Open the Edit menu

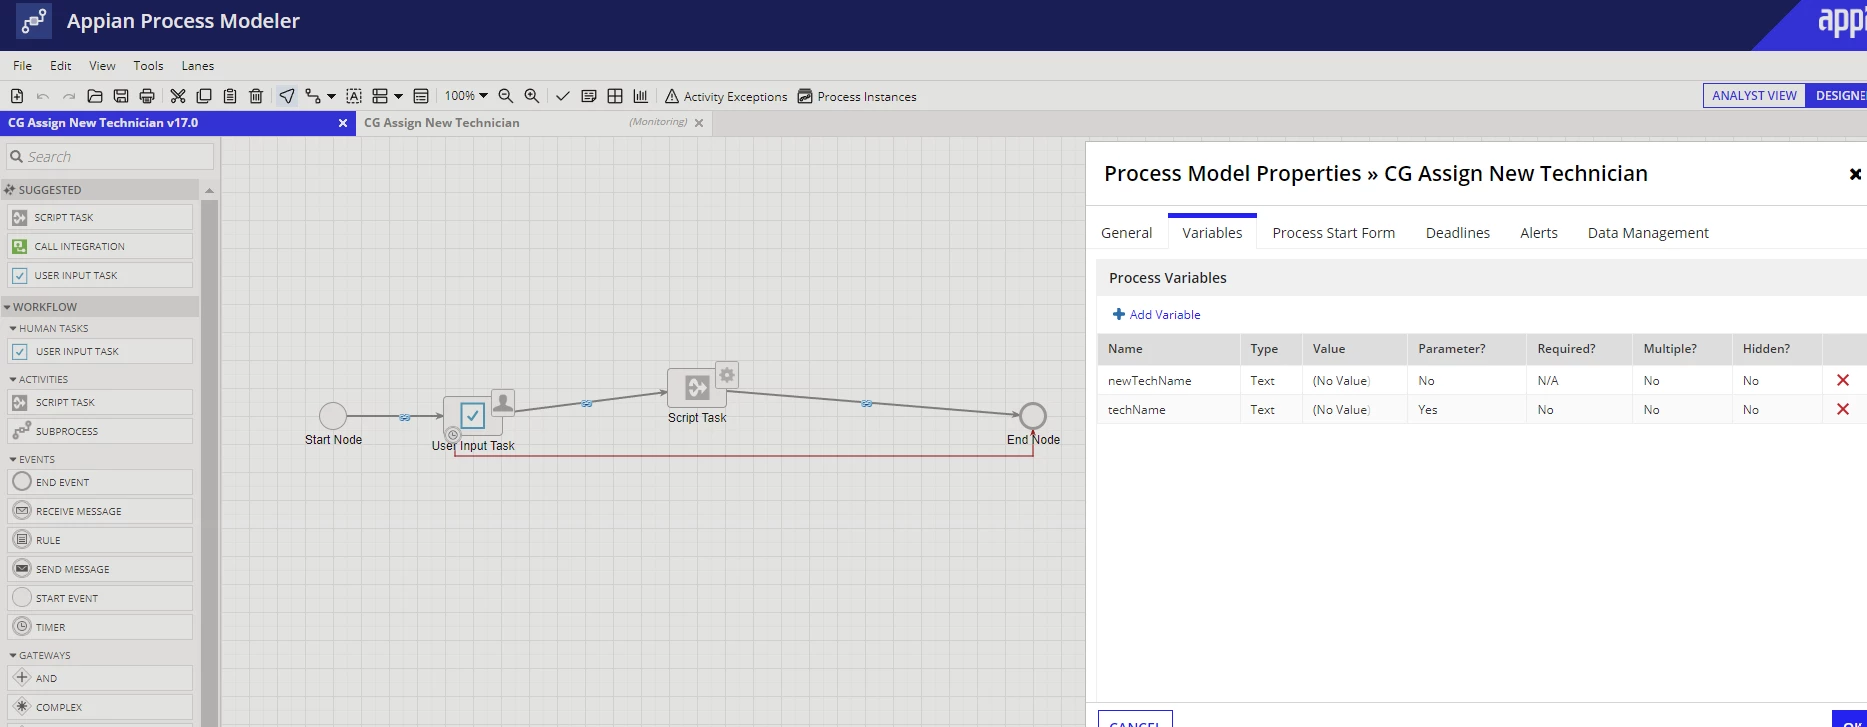[x=61, y=66]
